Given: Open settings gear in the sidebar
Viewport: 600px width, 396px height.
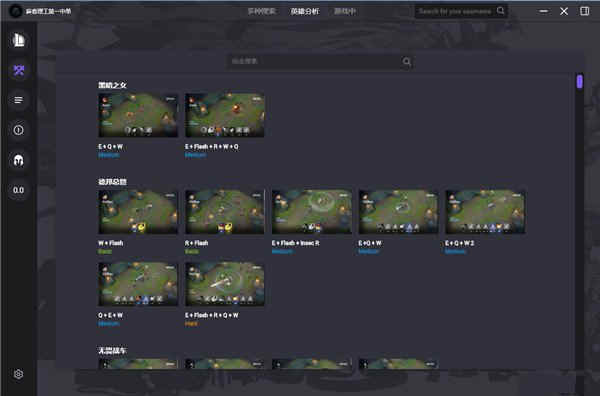Looking at the screenshot, I should click(18, 374).
